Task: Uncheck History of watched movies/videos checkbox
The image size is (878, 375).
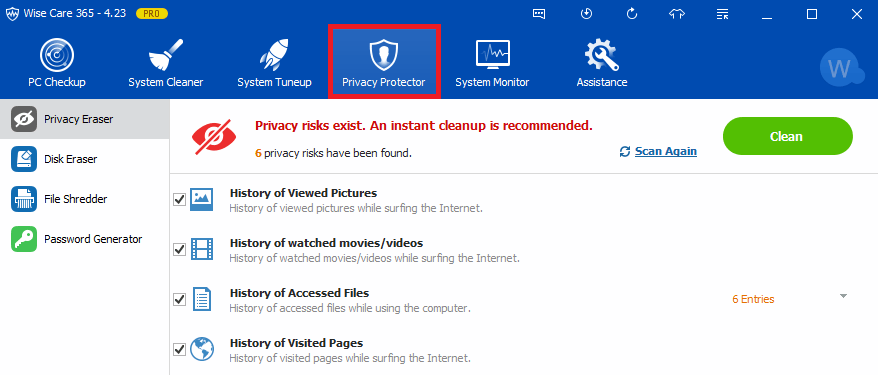Action: click(x=179, y=250)
